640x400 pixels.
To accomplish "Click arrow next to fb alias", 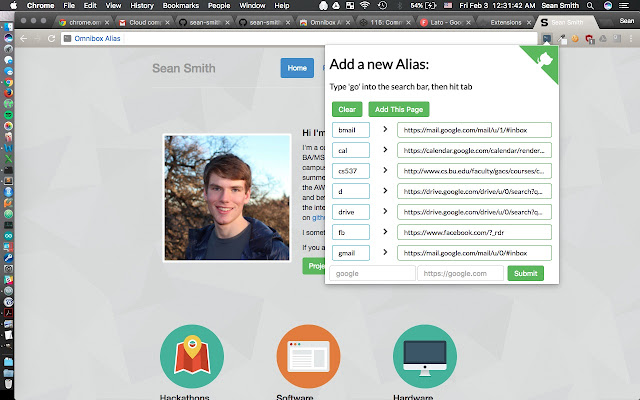I will 385,232.
